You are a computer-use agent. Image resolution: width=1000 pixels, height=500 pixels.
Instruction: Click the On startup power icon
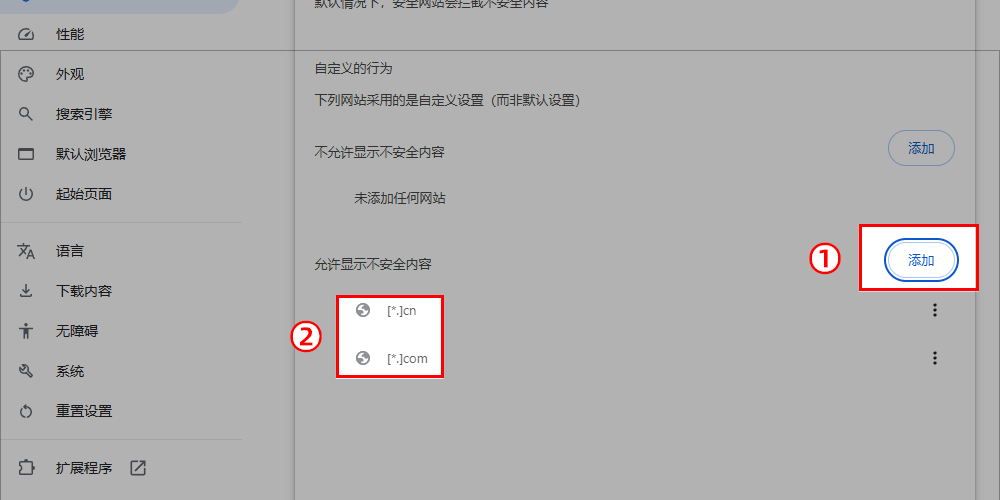[26, 194]
